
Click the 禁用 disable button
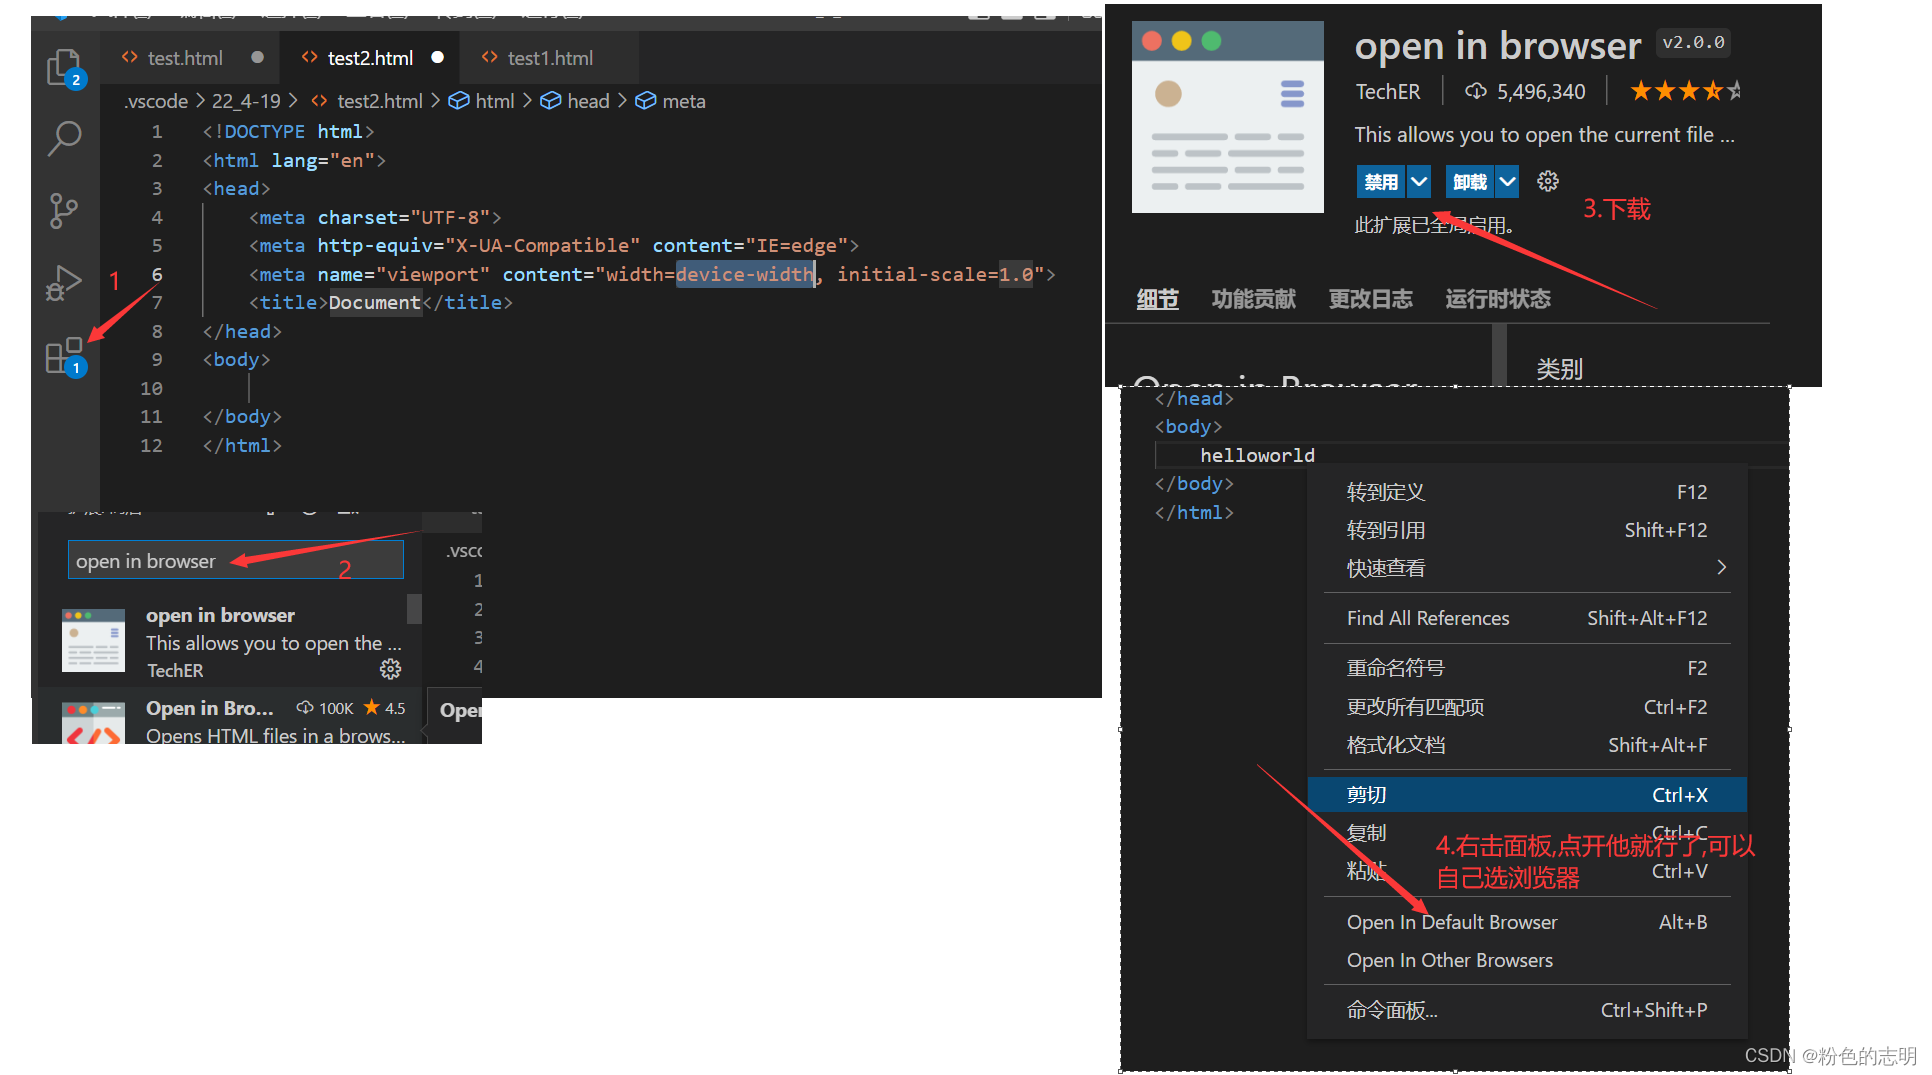pyautogui.click(x=1381, y=181)
